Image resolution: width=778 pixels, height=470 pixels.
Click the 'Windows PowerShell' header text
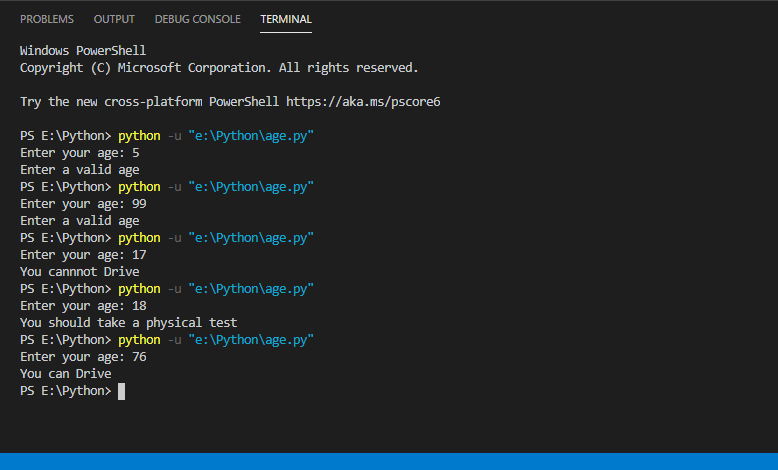(83, 51)
